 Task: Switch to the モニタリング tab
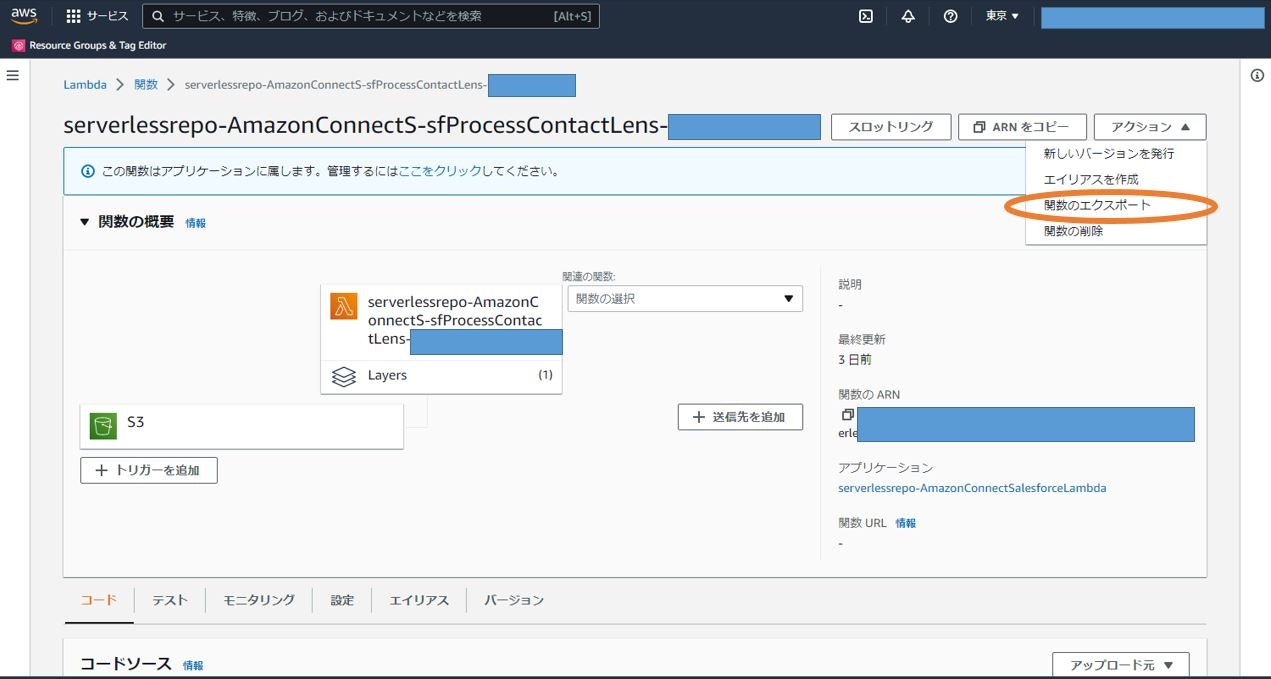[x=259, y=600]
